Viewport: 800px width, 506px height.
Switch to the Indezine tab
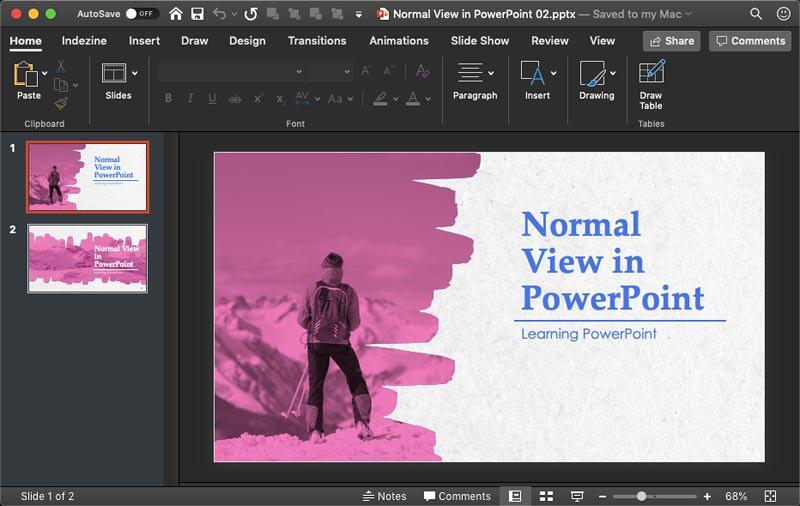click(x=84, y=41)
